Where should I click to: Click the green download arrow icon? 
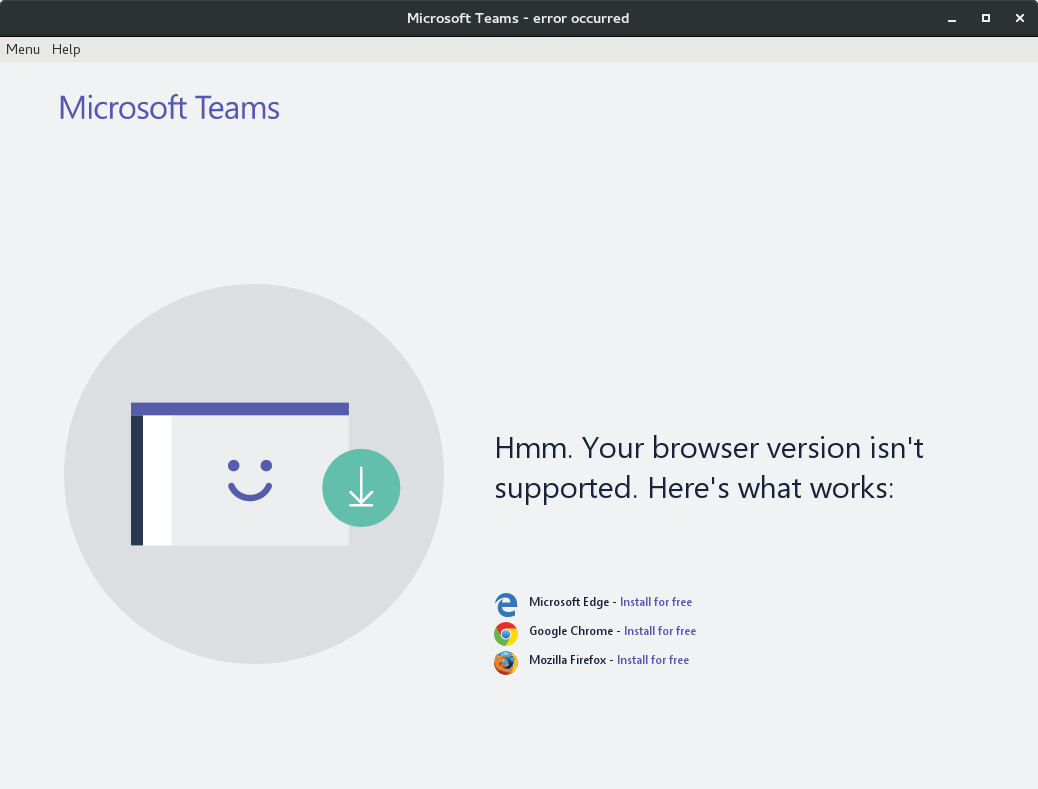[x=361, y=488]
